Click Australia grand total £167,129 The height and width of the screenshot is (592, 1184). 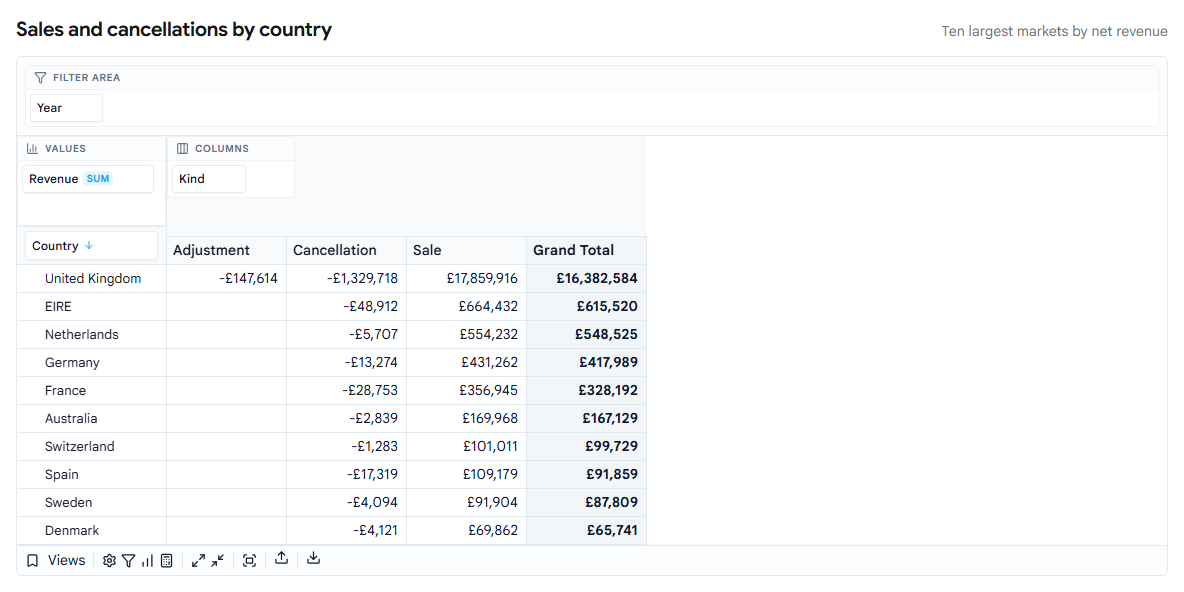point(587,418)
